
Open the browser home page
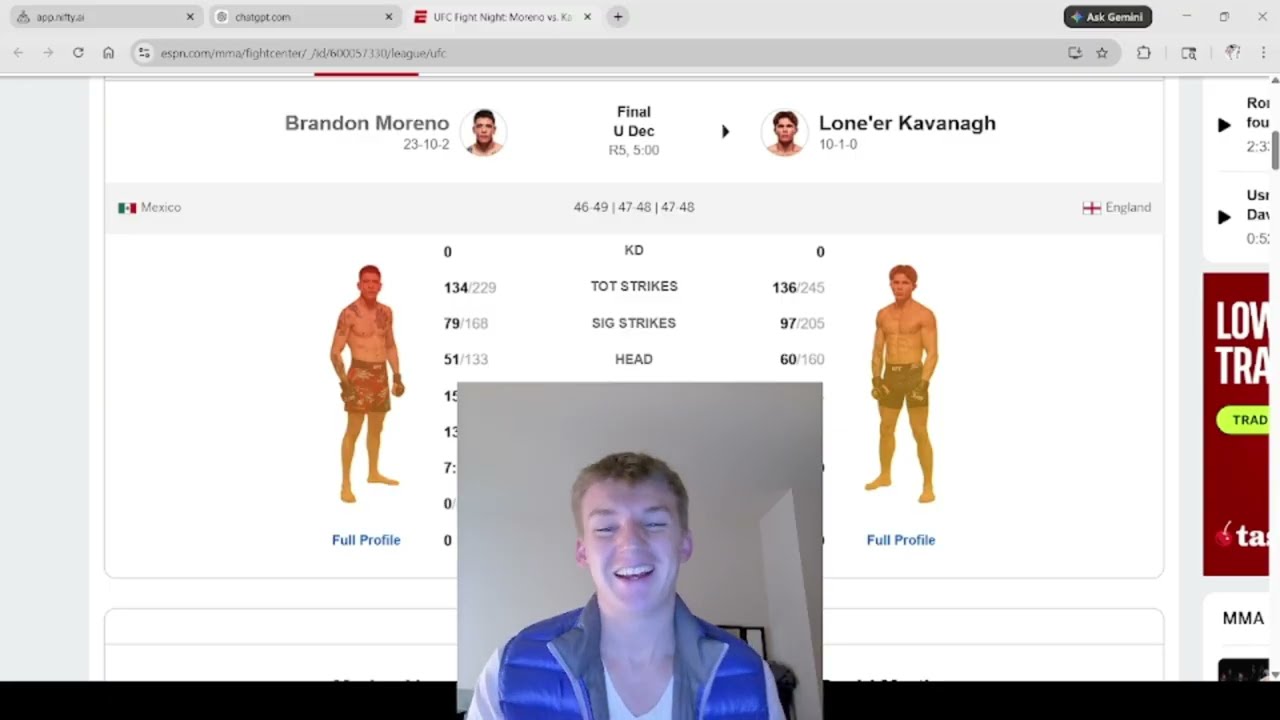(108, 53)
